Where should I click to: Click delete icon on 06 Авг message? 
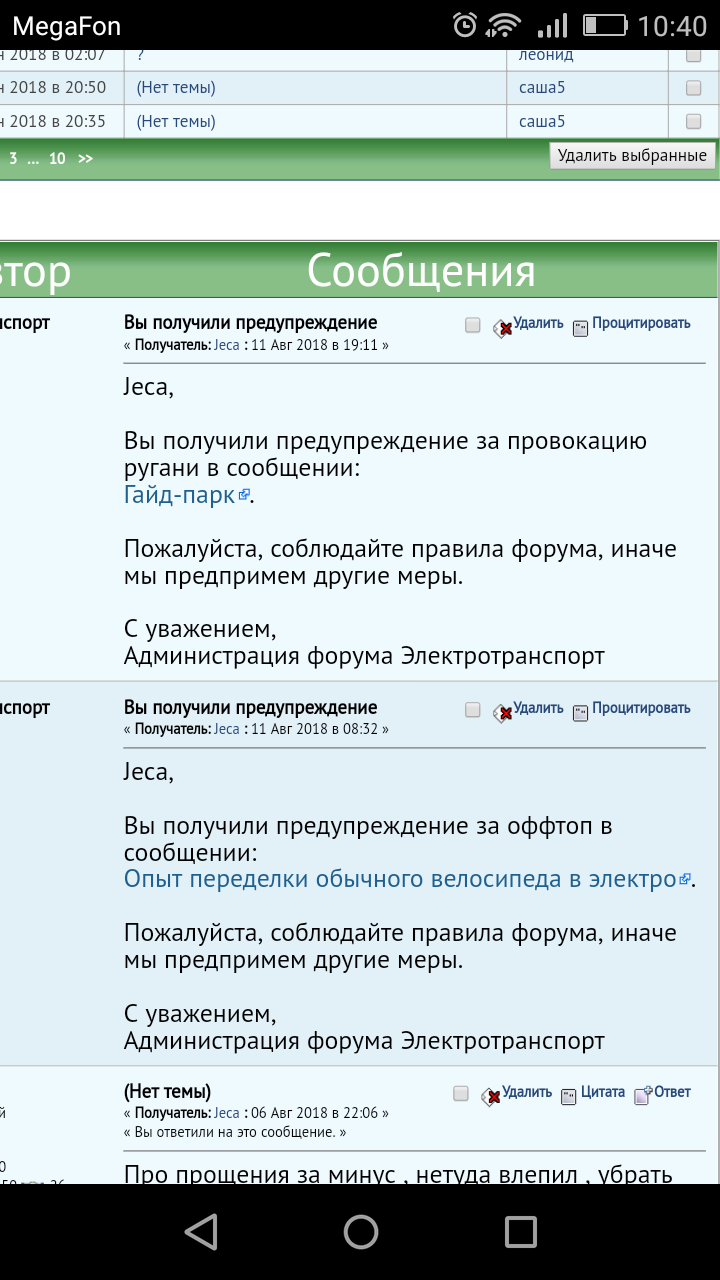coord(491,1095)
